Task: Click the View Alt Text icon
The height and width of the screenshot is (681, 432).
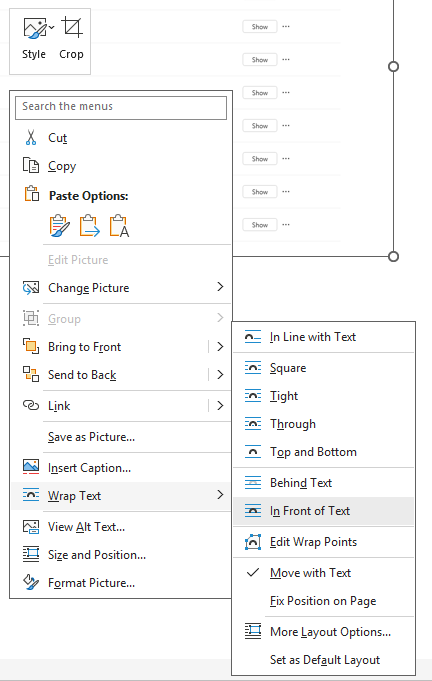Action: point(31,526)
